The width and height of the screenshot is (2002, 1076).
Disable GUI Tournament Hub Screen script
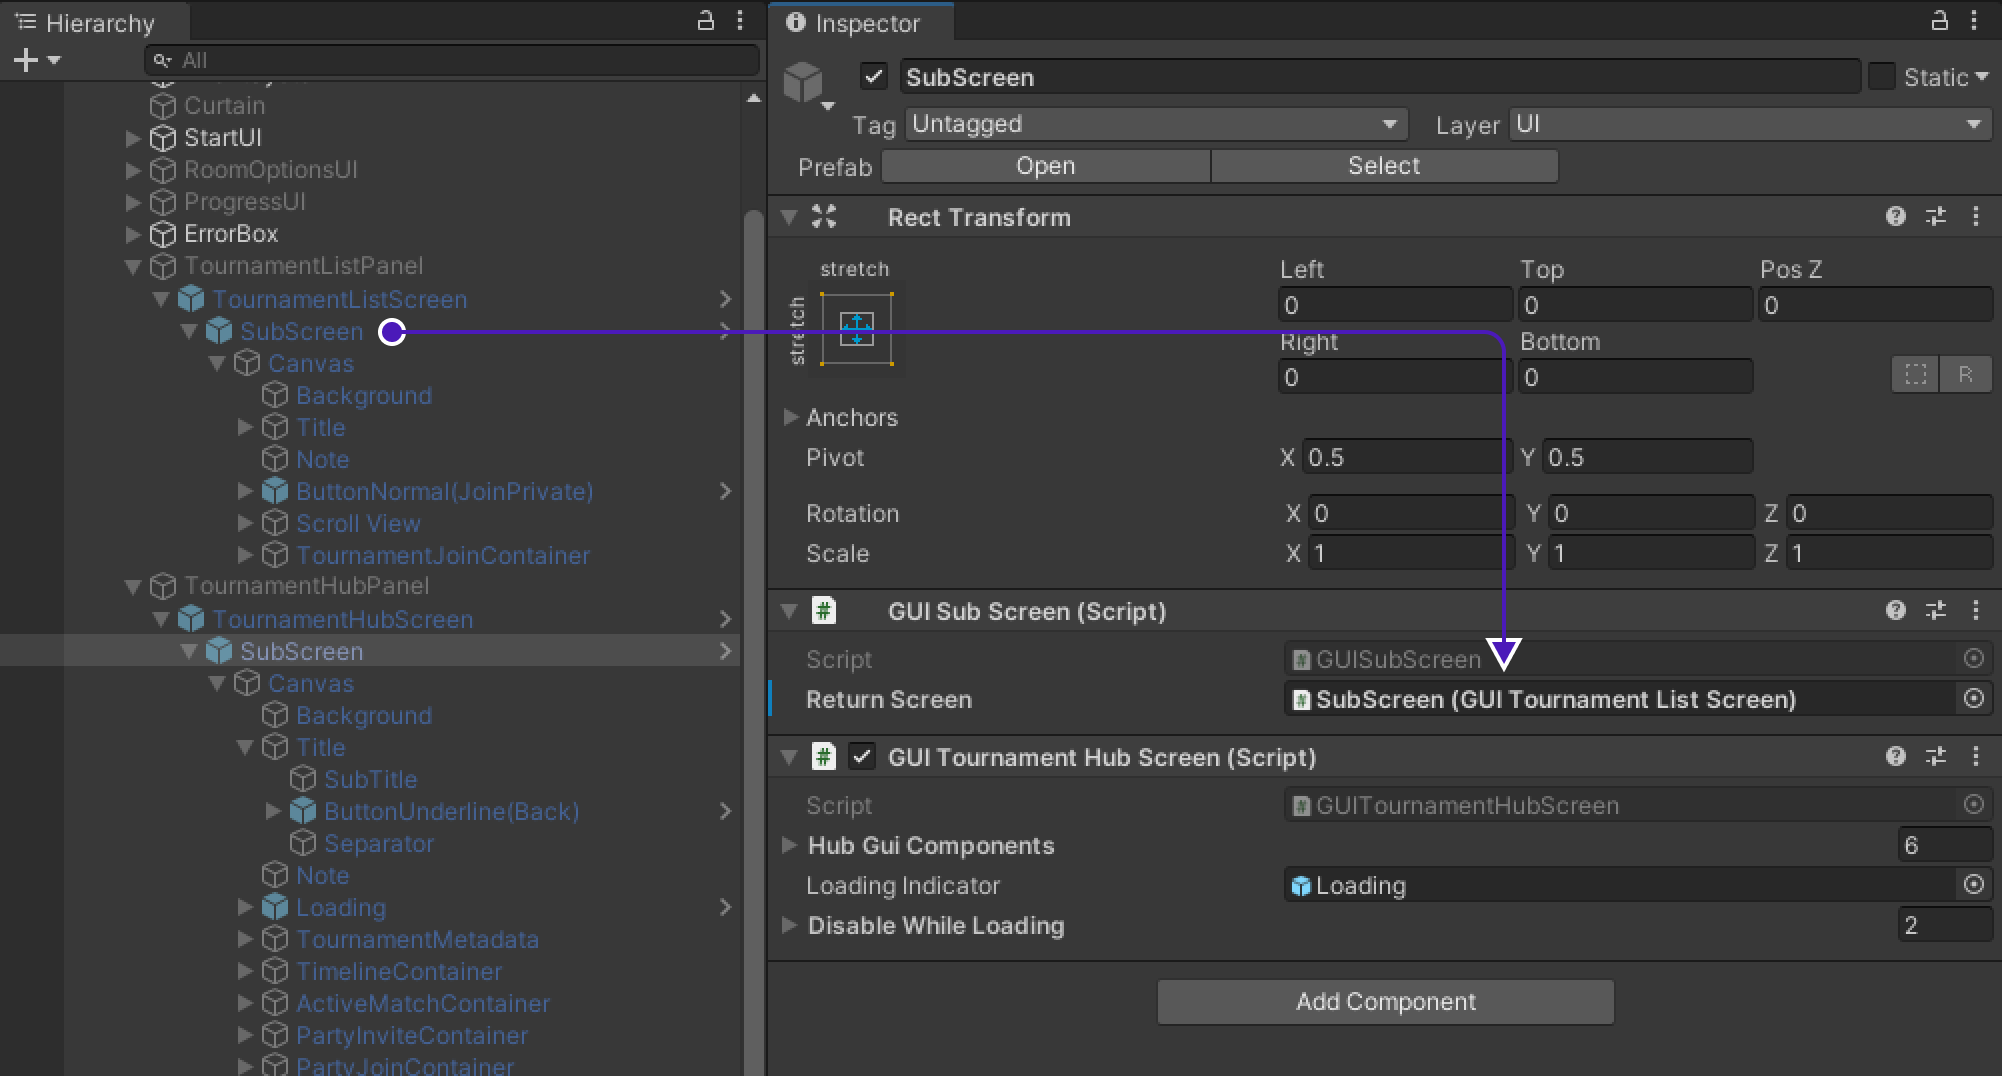click(861, 757)
